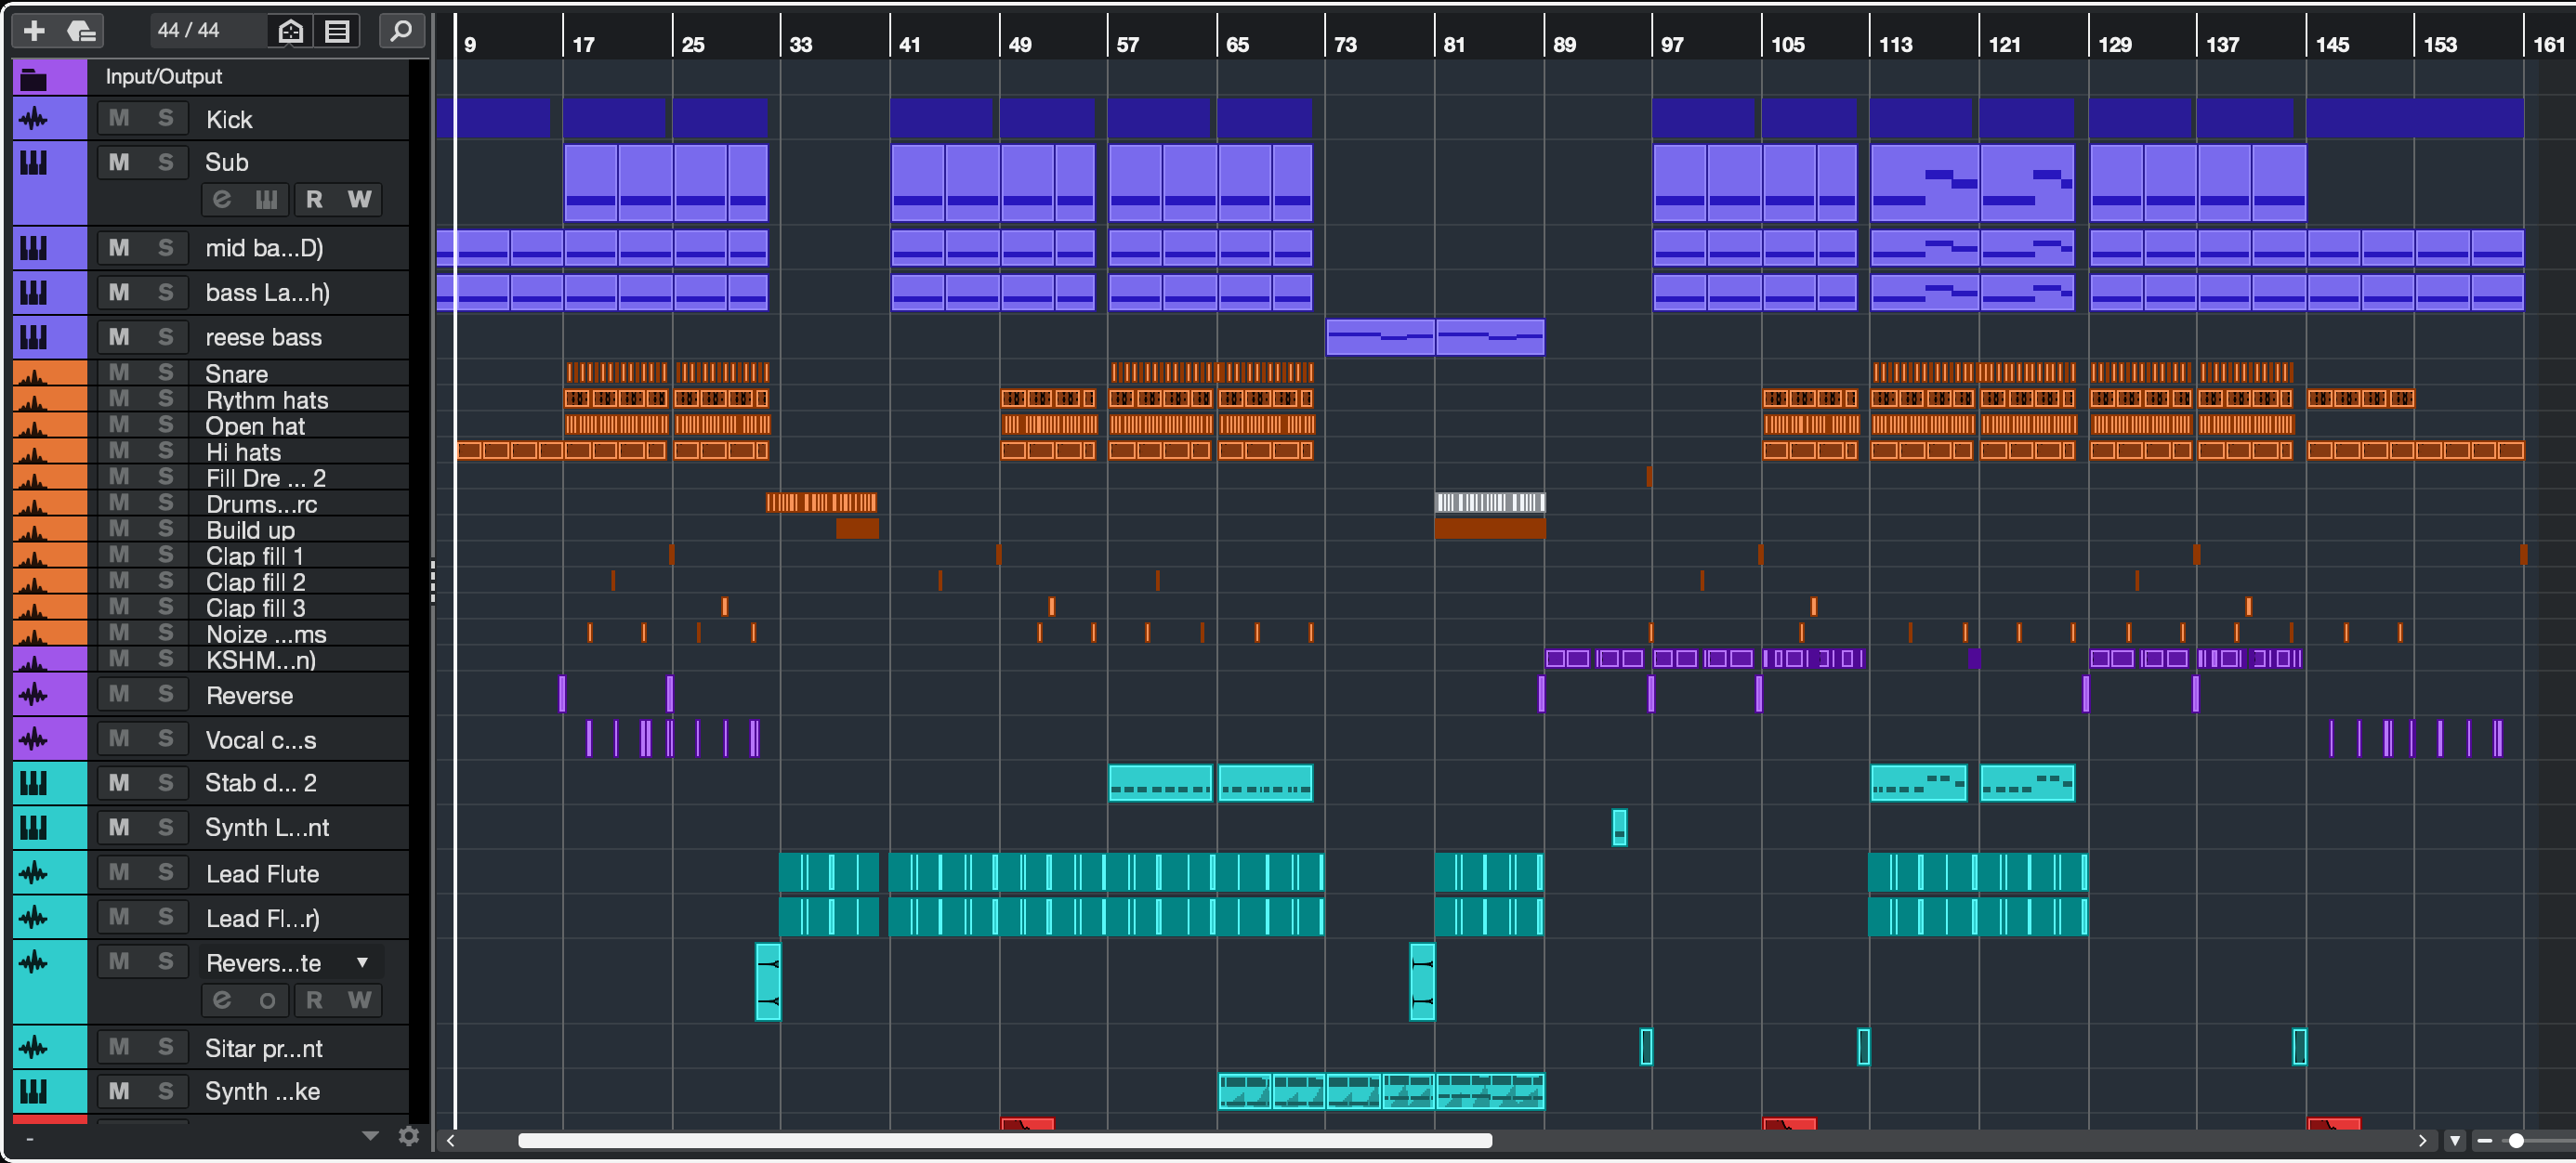Open Sub track edit instrument icon
The width and height of the screenshot is (2576, 1163).
[x=222, y=199]
